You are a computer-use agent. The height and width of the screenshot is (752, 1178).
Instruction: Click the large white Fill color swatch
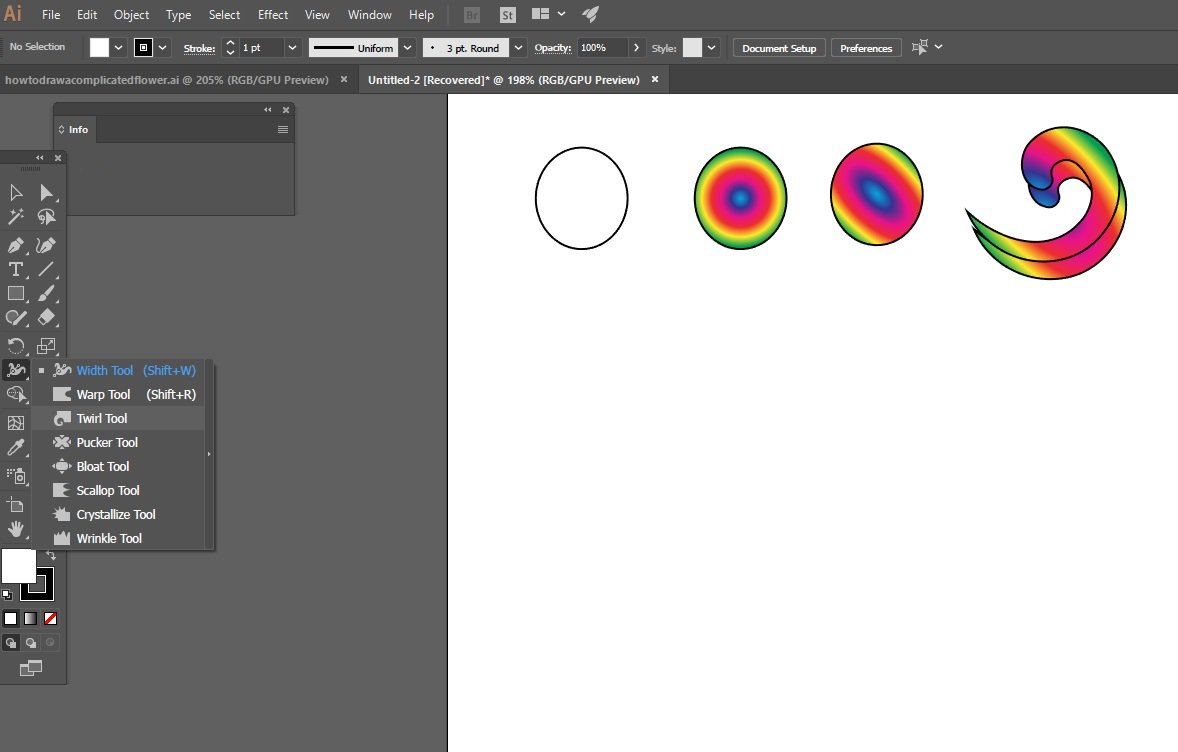pyautogui.click(x=18, y=566)
